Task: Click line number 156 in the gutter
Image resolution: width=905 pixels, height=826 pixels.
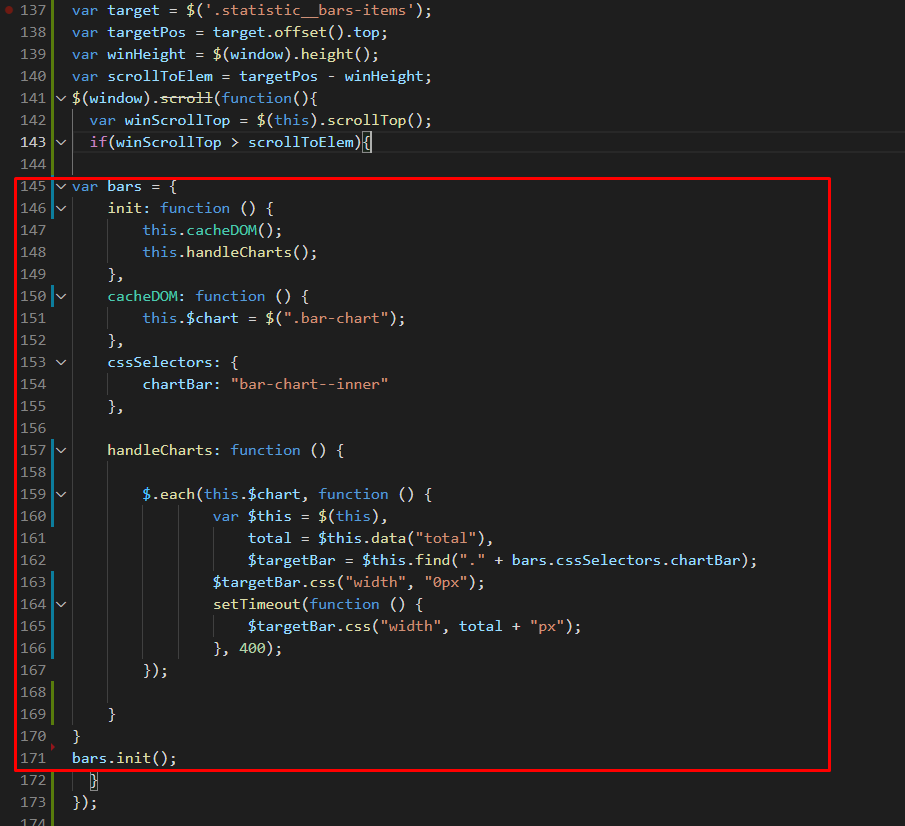Action: pos(33,428)
